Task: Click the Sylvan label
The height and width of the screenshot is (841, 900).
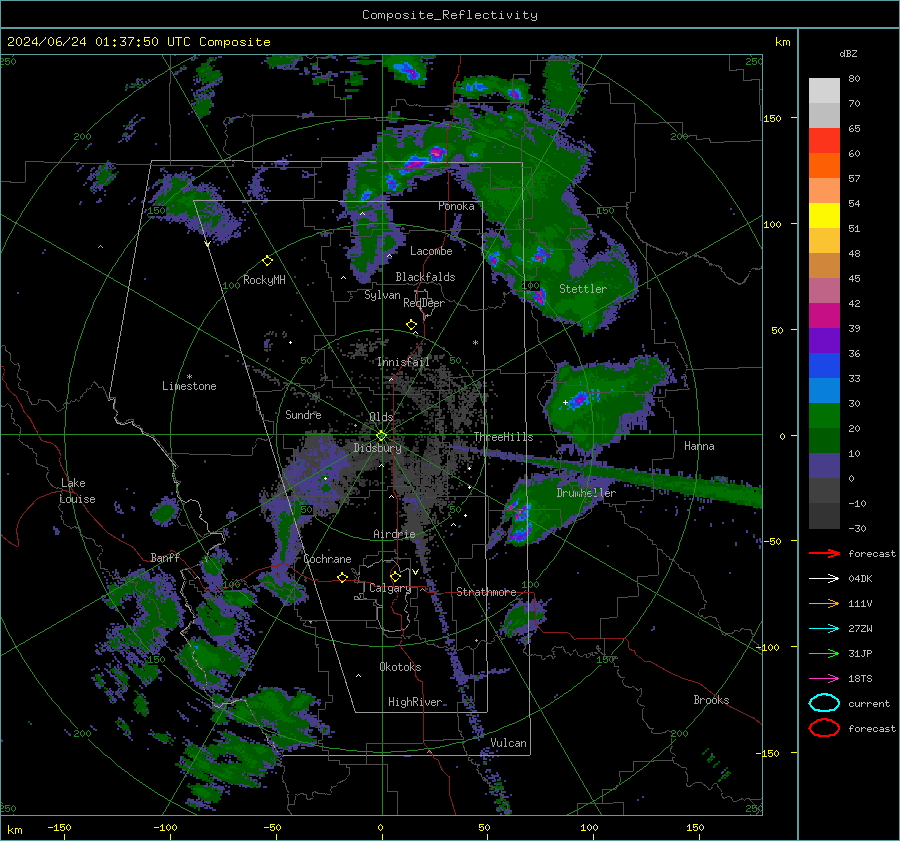Action: point(382,295)
